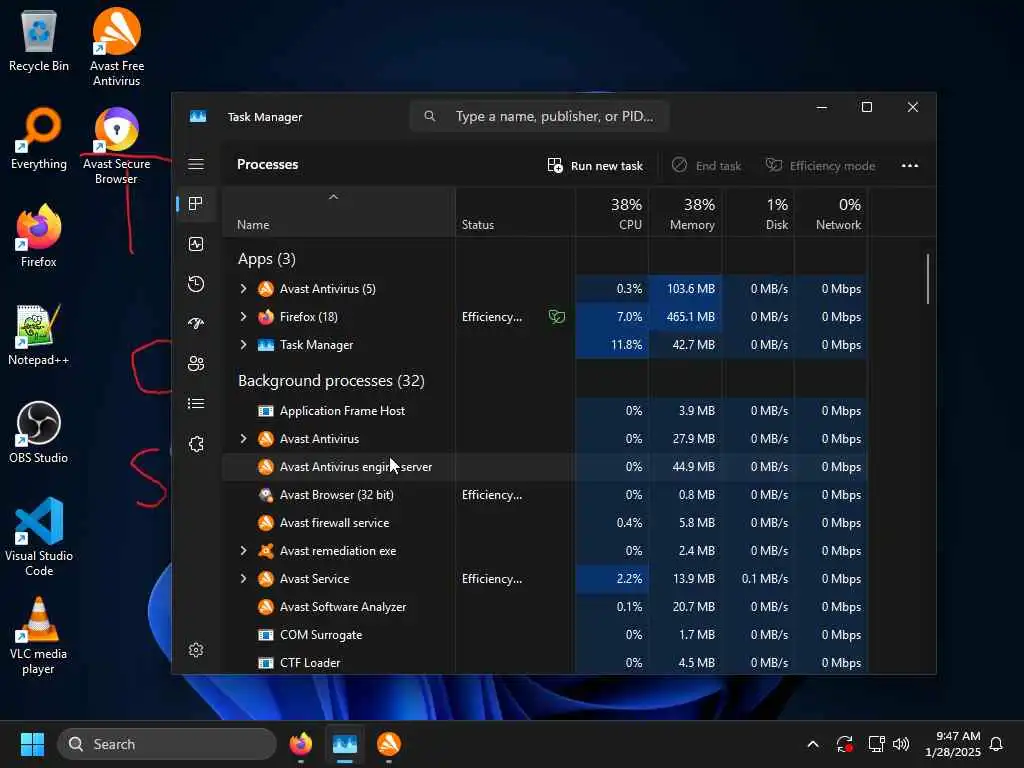Click the Firefox taskbar icon
1024x768 pixels.
300,744
